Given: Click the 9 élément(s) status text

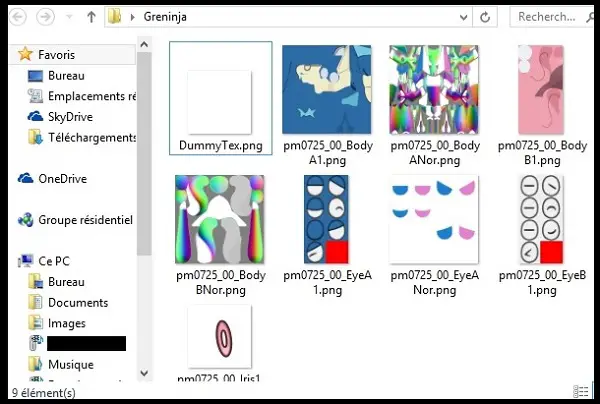Looking at the screenshot, I should click(x=44, y=393).
